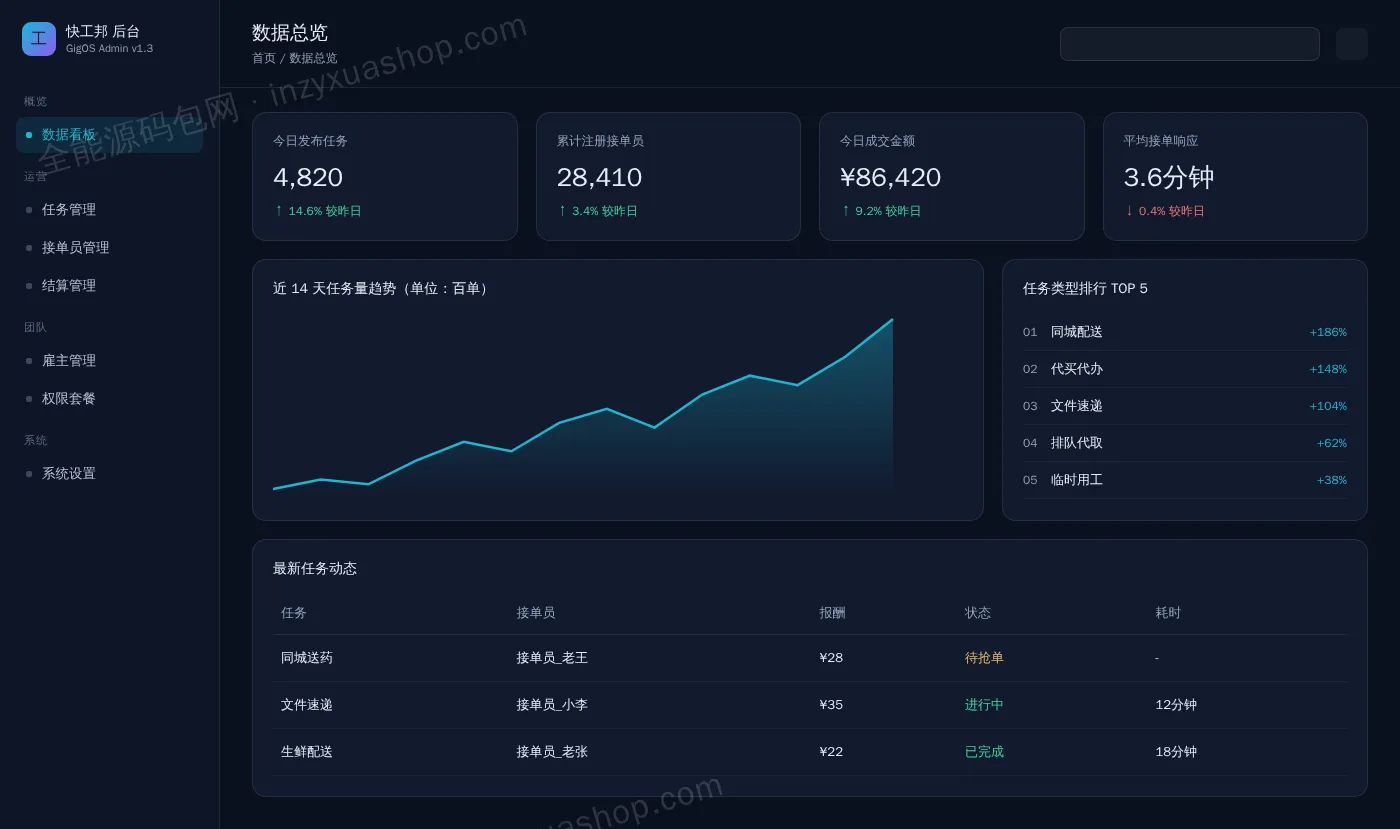The image size is (1400, 829).
Task: Go to 任务管理 in the sidebar
Action: 110,210
